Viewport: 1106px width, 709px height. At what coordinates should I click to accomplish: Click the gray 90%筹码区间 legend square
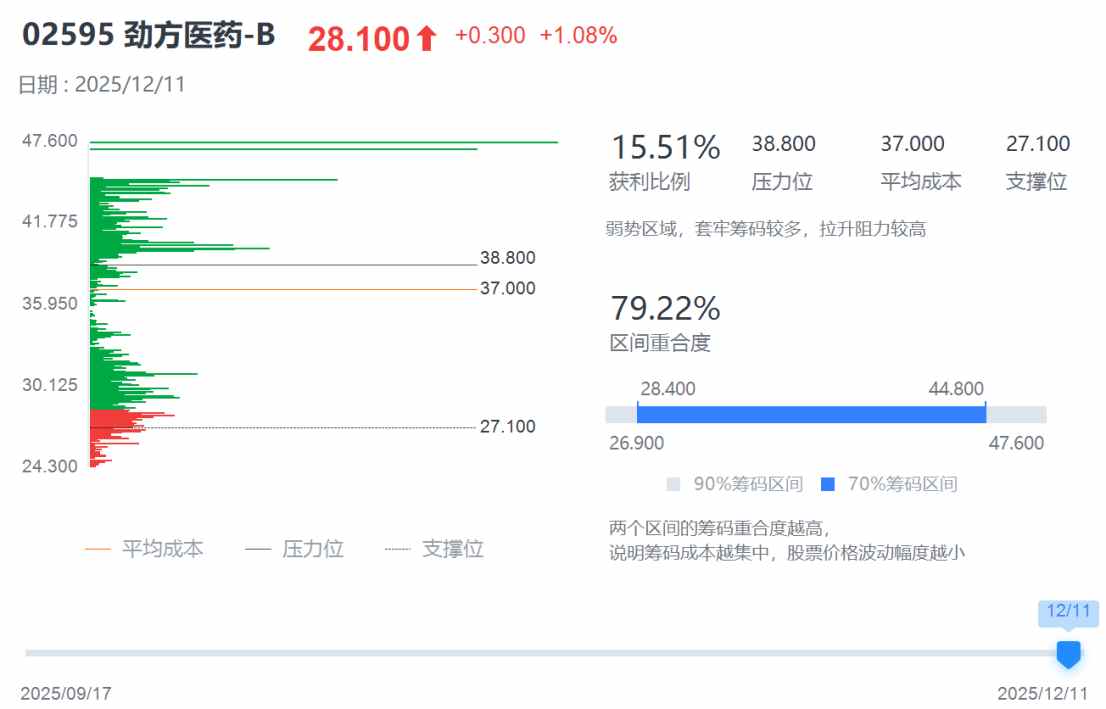[674, 485]
